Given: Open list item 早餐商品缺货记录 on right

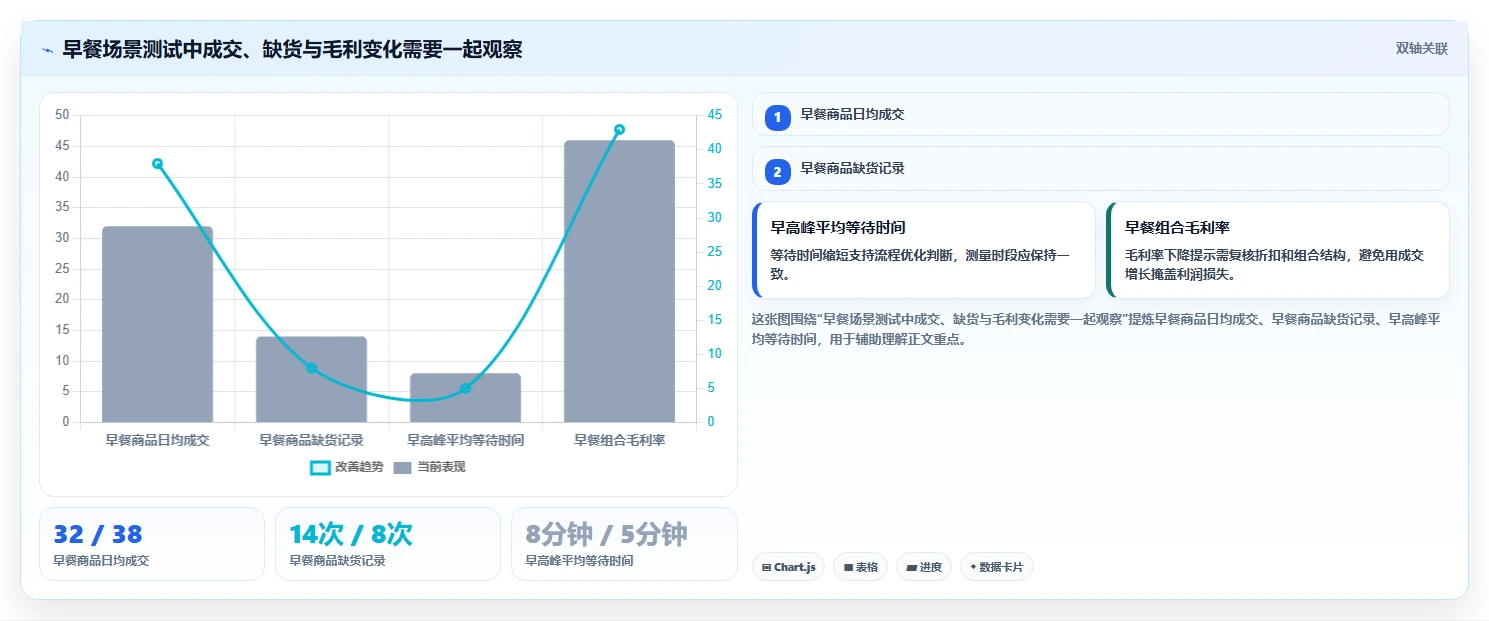Looking at the screenshot, I should [1100, 168].
